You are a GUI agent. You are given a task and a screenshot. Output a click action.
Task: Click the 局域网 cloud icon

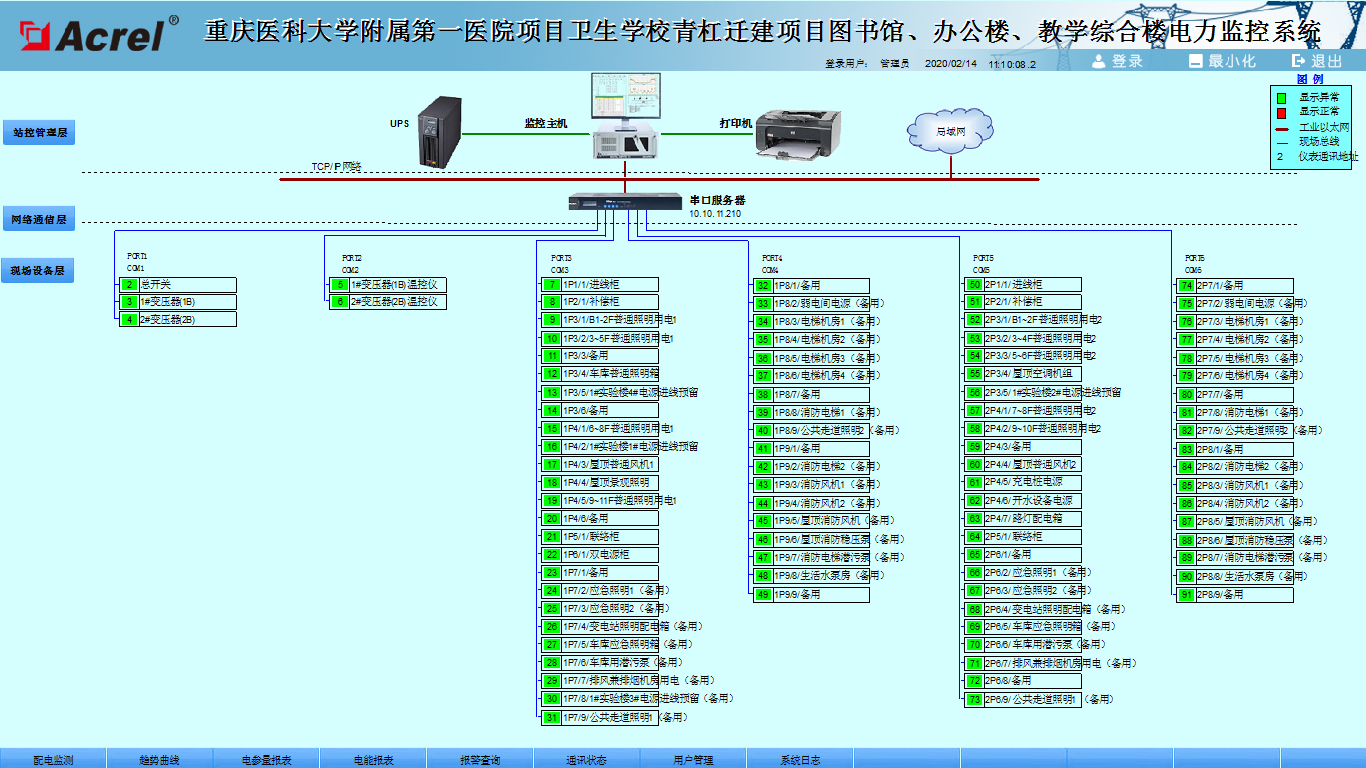(950, 131)
